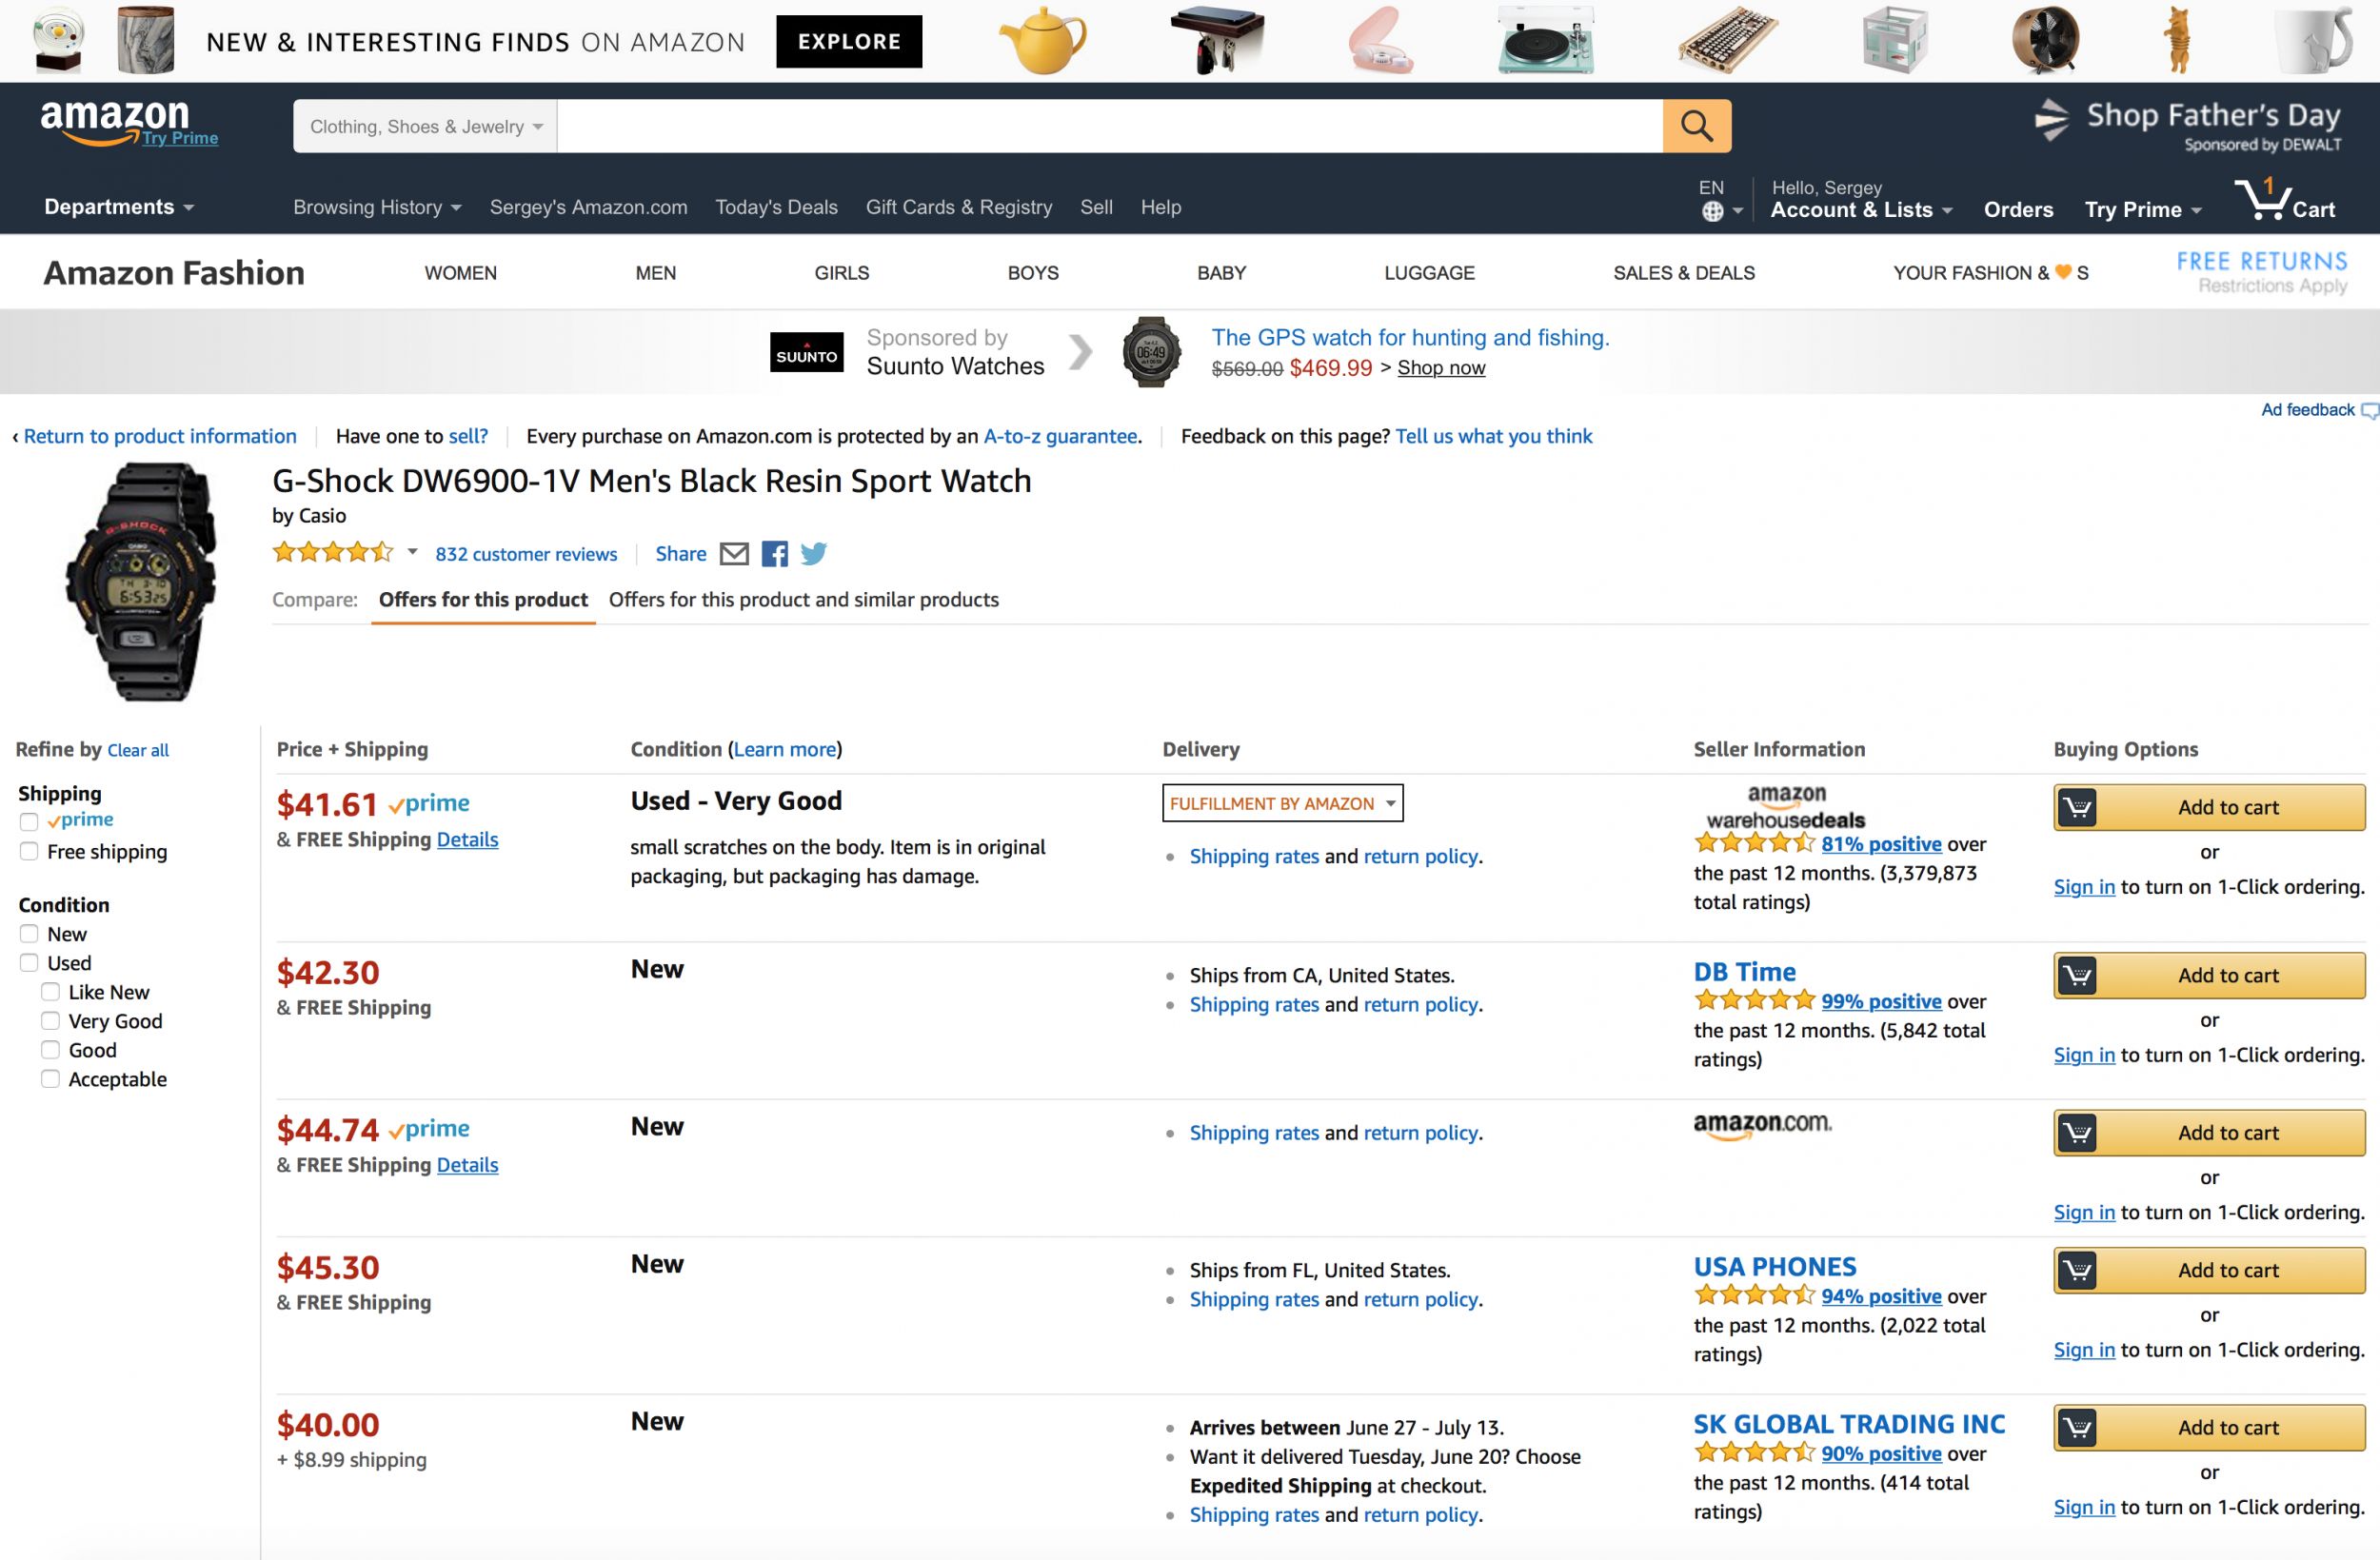This screenshot has width=2380, height=1560.
Task: Click the pink shell product image
Action: [x=1380, y=42]
